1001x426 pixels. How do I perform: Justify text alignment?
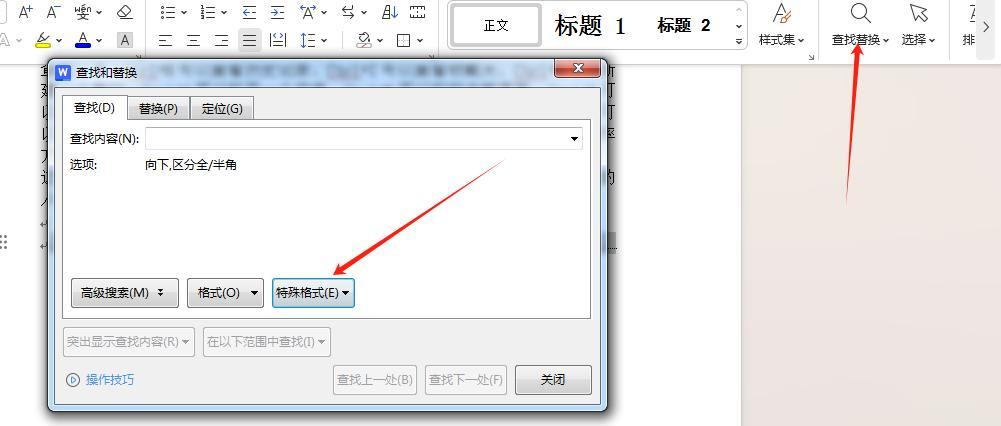250,41
